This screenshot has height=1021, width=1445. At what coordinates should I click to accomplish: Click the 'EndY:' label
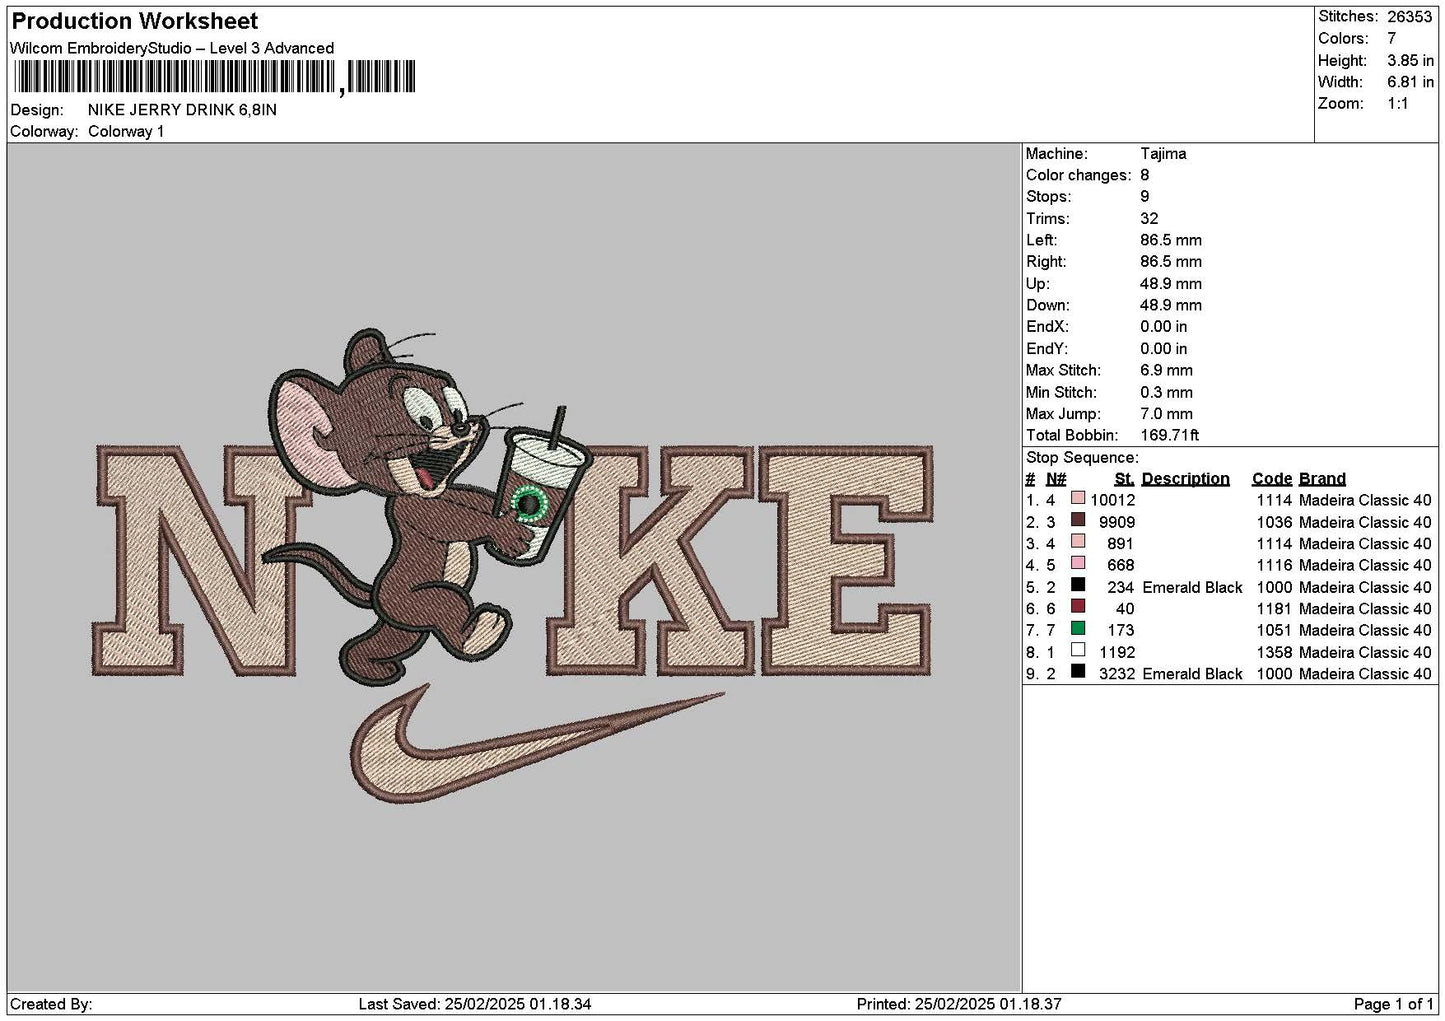1047,349
